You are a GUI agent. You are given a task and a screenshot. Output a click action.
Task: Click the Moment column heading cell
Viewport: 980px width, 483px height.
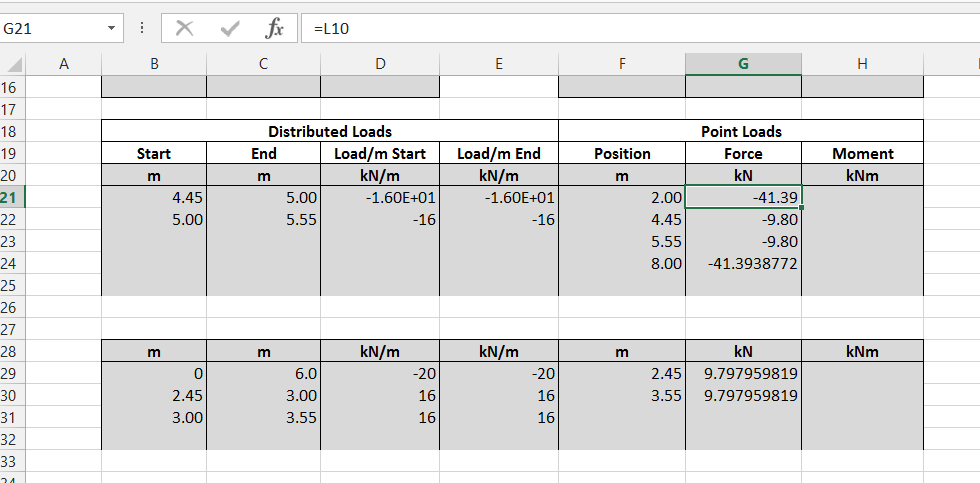[x=862, y=153]
